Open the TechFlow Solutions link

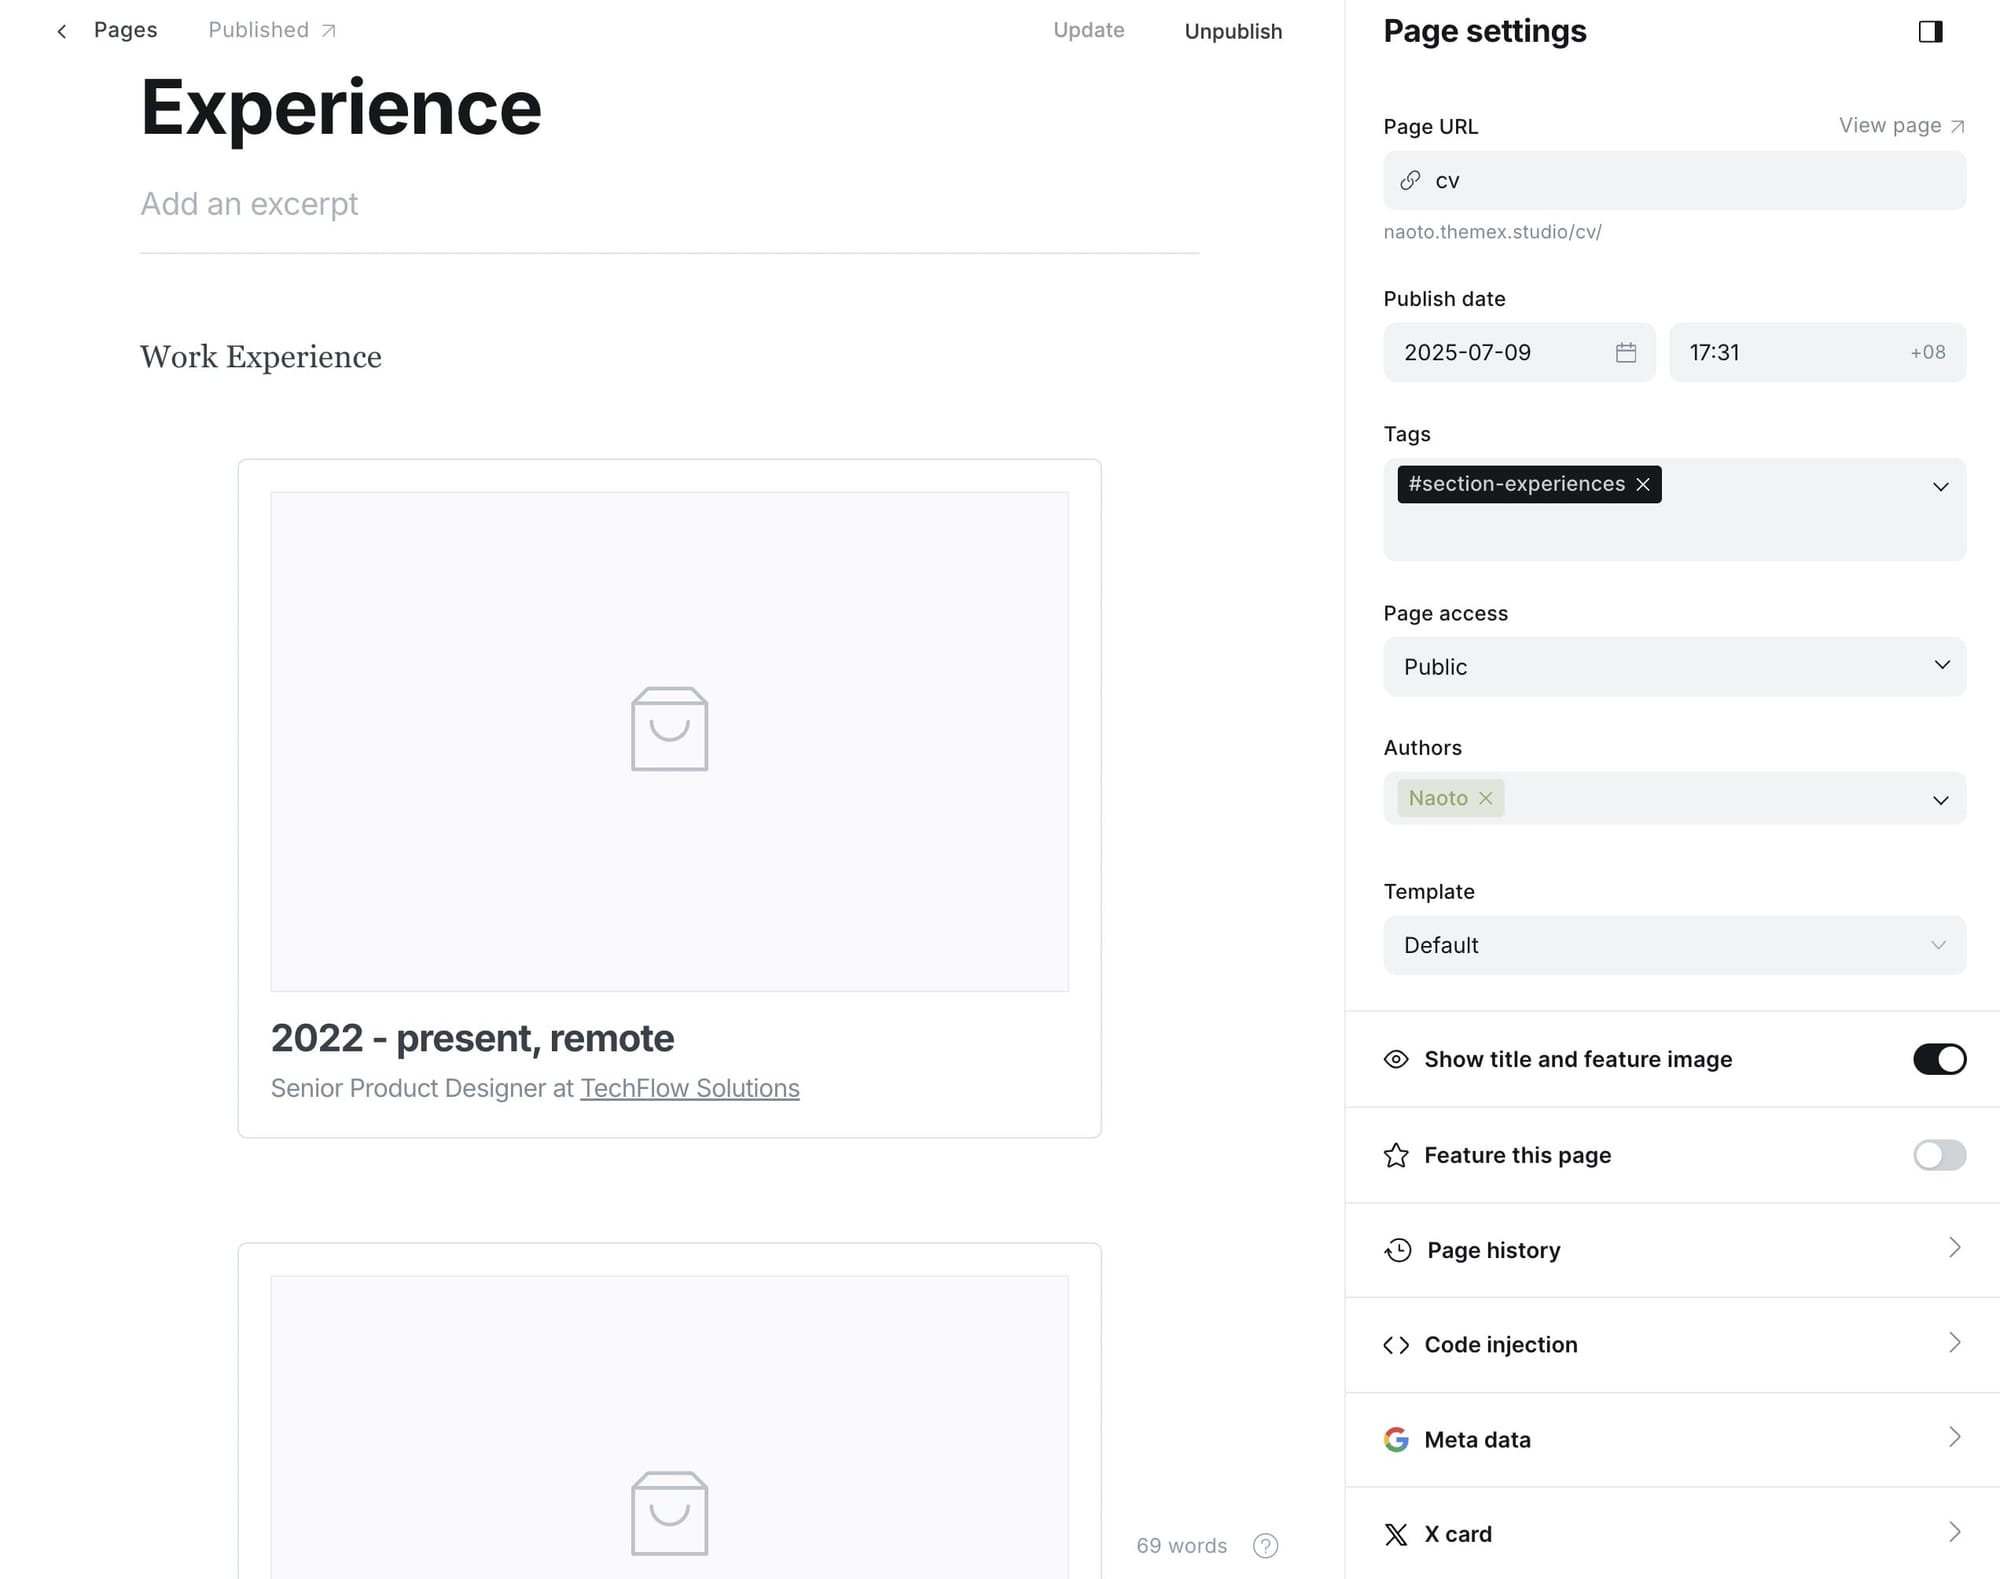(690, 1088)
